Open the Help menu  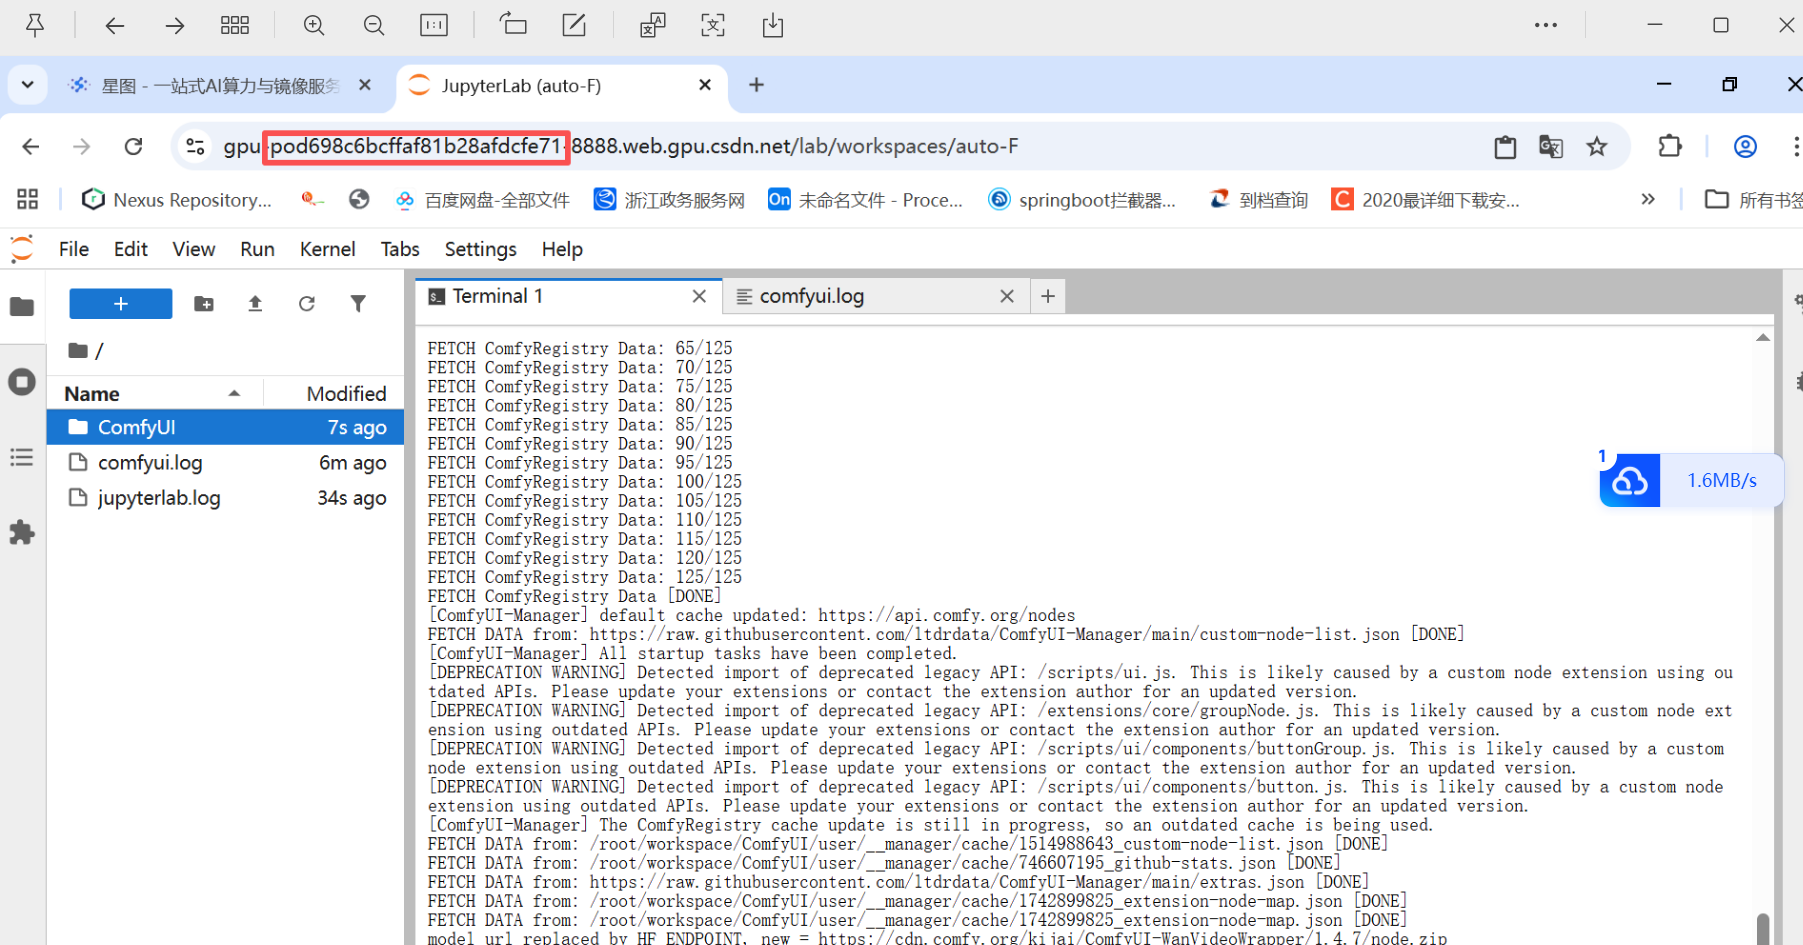coord(562,249)
